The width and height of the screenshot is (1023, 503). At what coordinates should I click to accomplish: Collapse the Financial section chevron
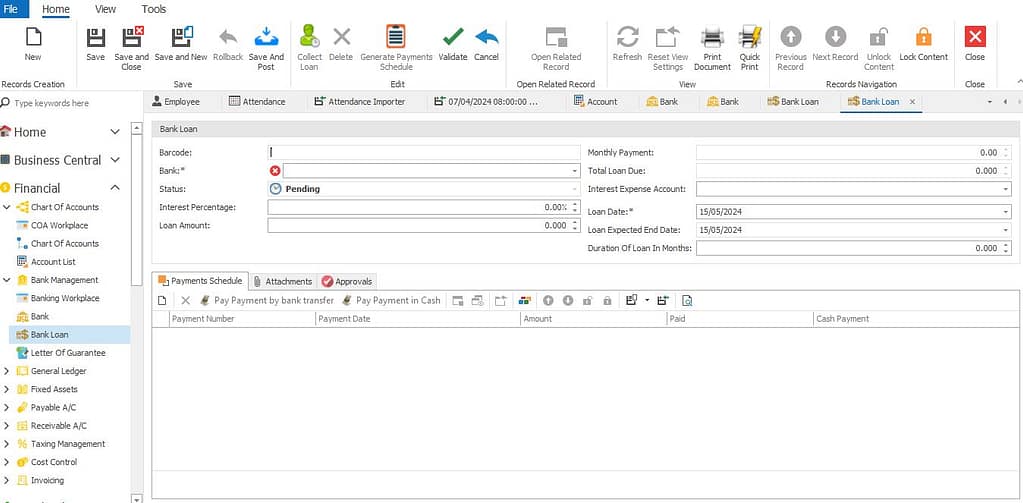tap(115, 188)
